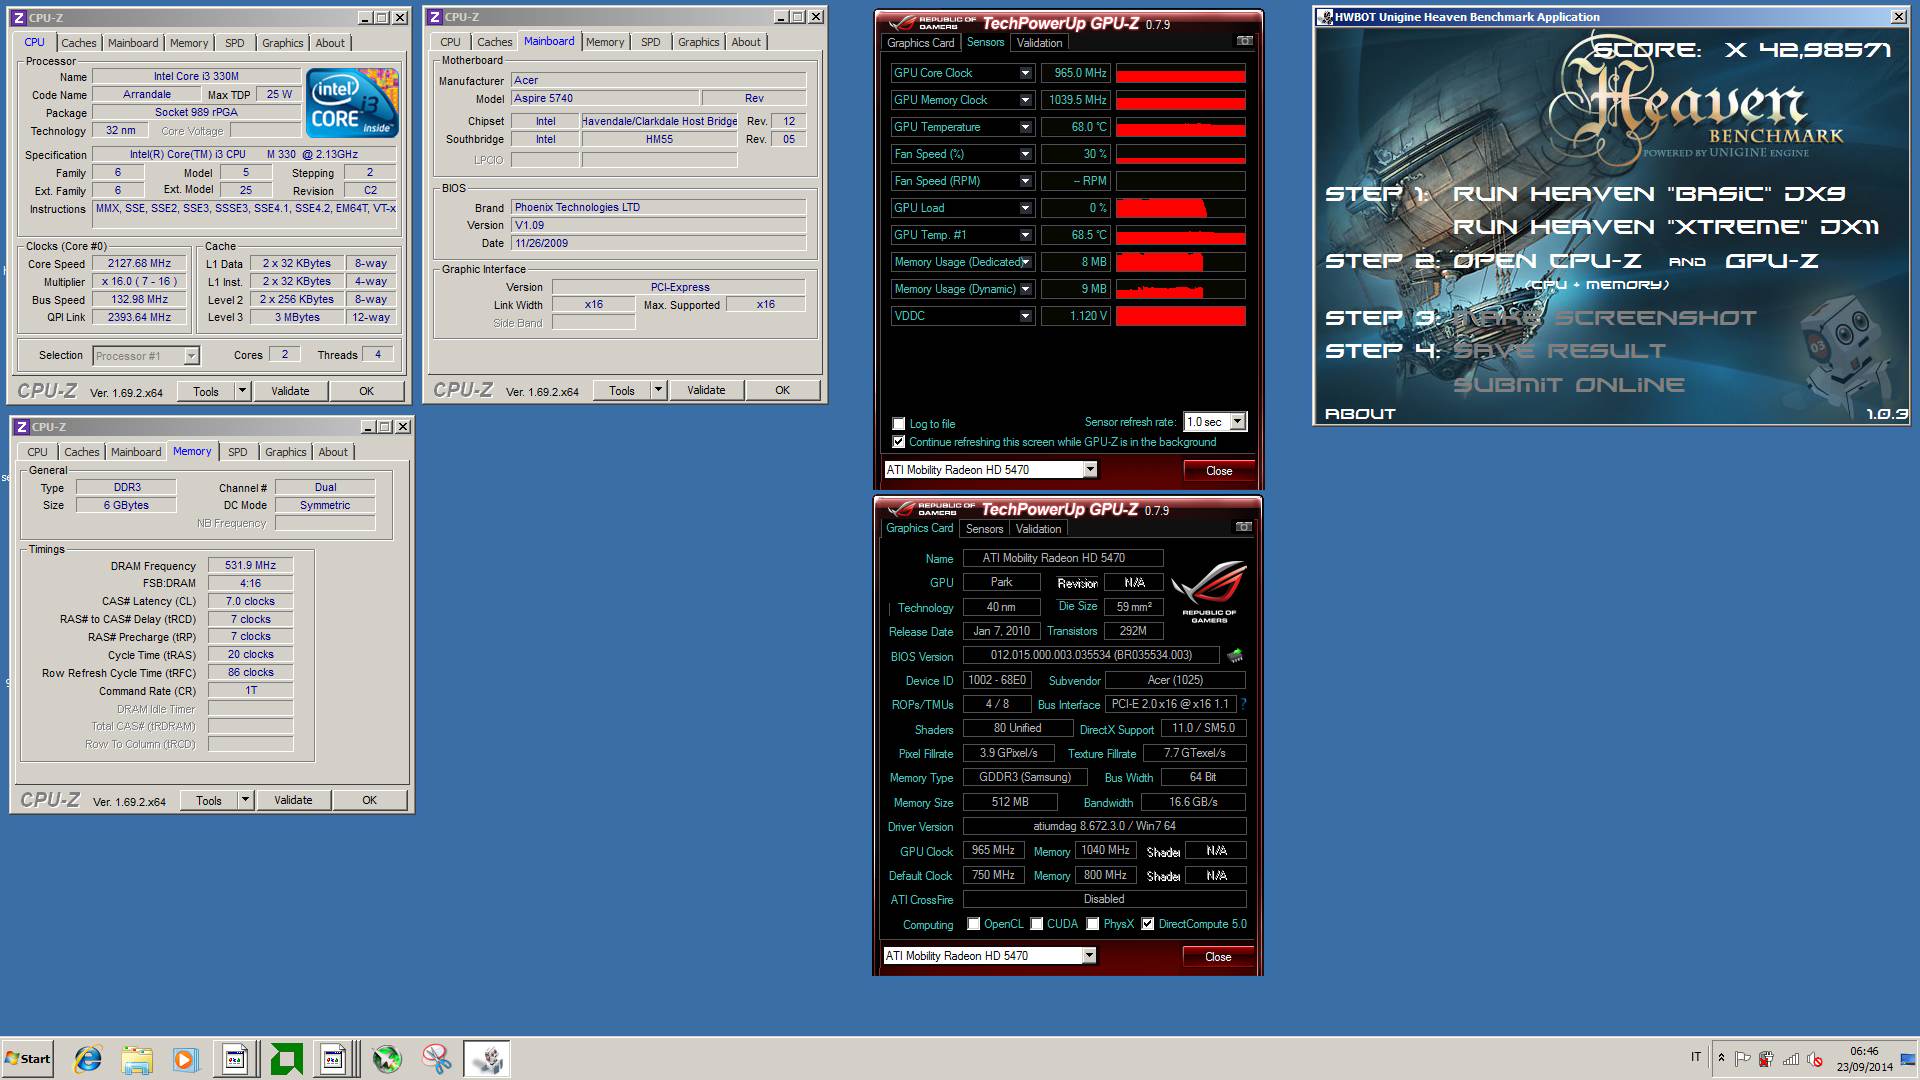Open Sensors tab in GPU-Z Graphics Card window

[984, 529]
